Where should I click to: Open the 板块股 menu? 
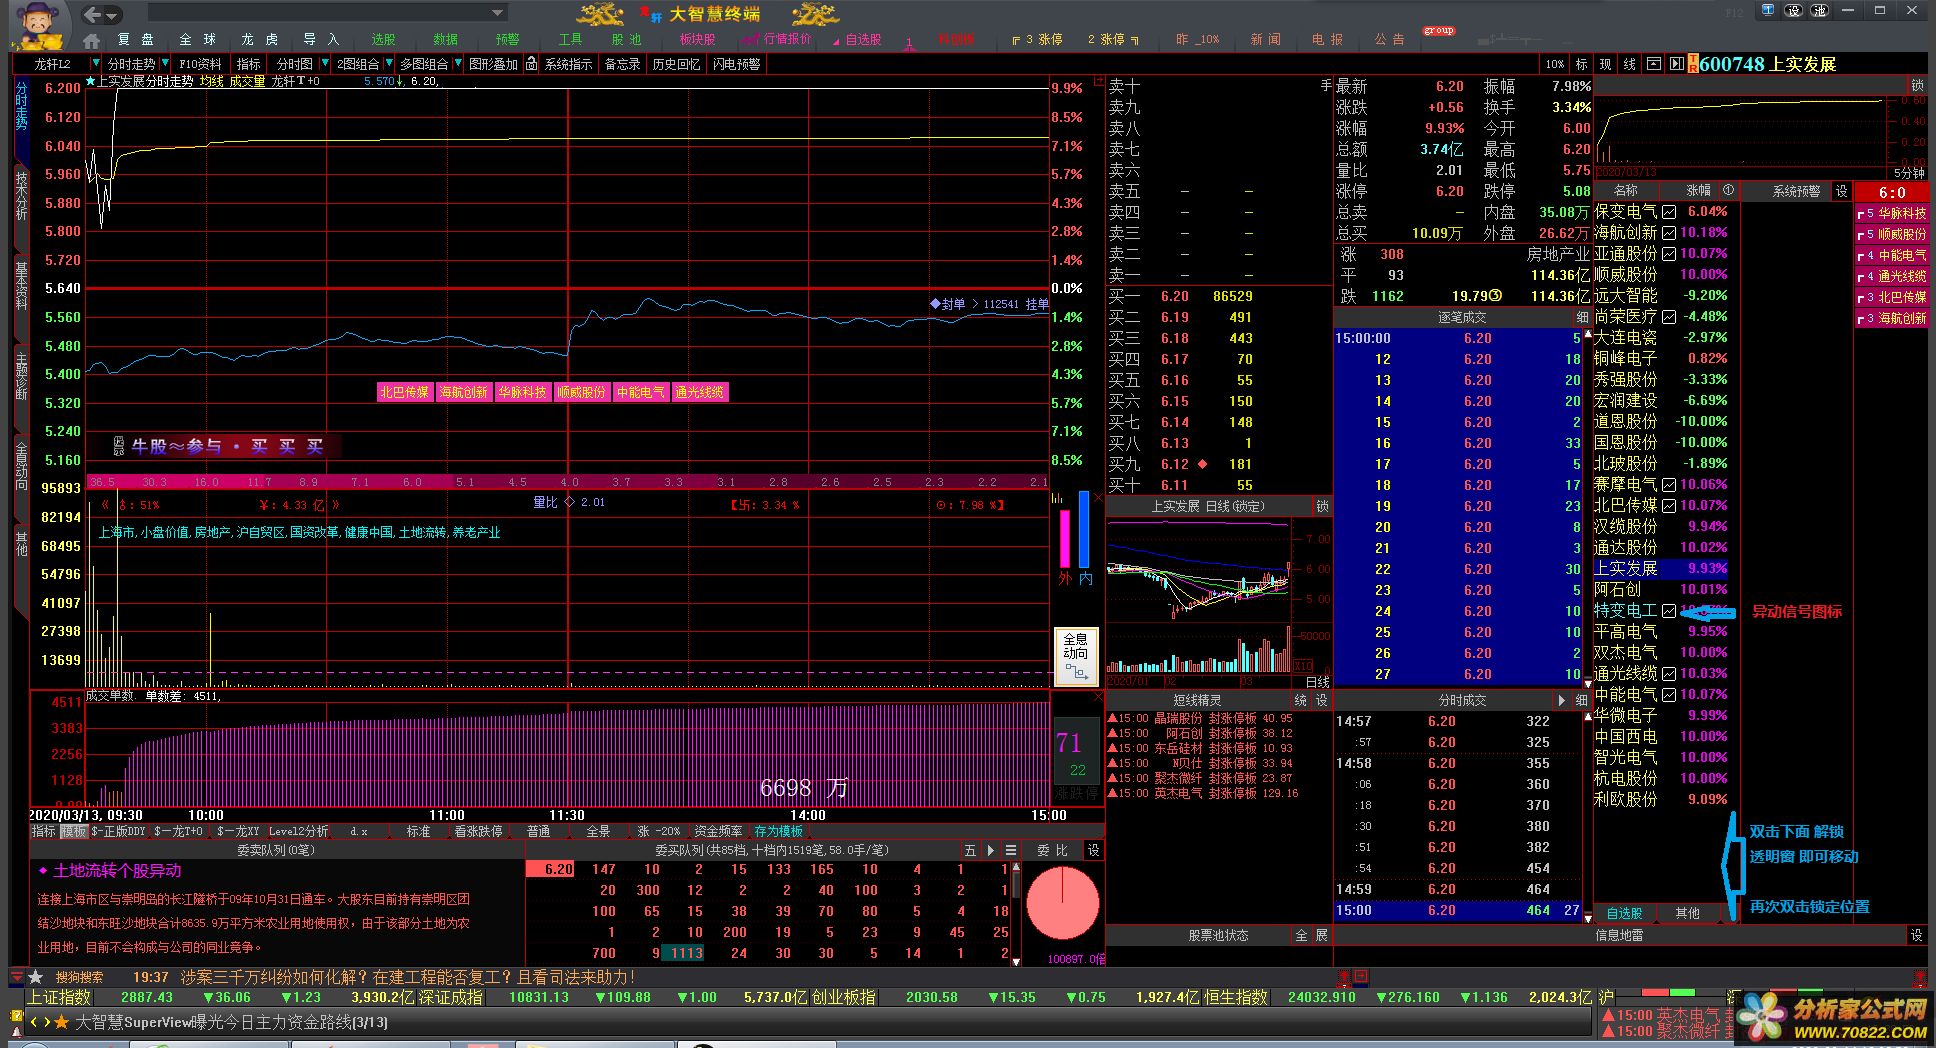coord(697,40)
